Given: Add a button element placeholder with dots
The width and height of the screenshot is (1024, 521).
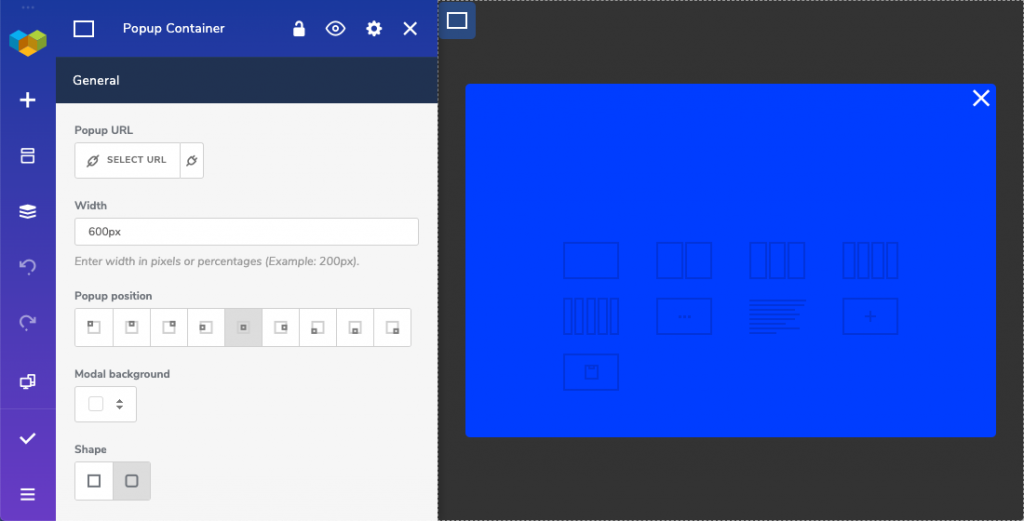Looking at the screenshot, I should pos(684,317).
